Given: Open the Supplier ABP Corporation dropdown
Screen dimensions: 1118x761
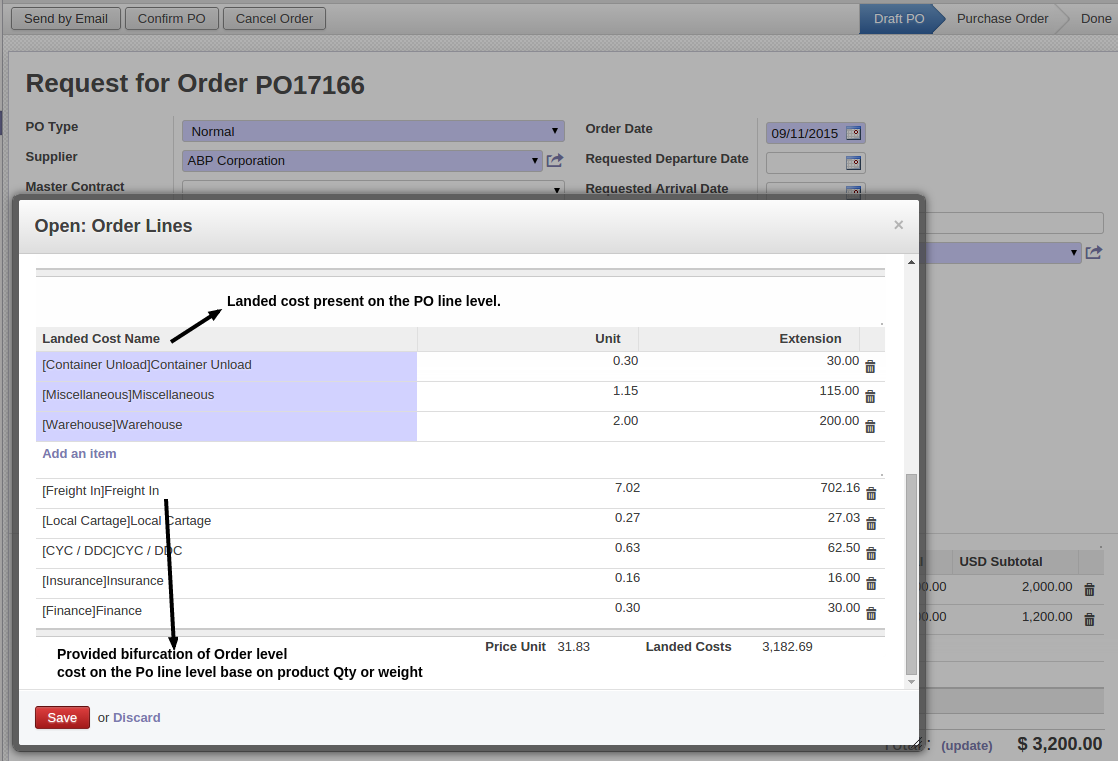Looking at the screenshot, I should point(362,160).
